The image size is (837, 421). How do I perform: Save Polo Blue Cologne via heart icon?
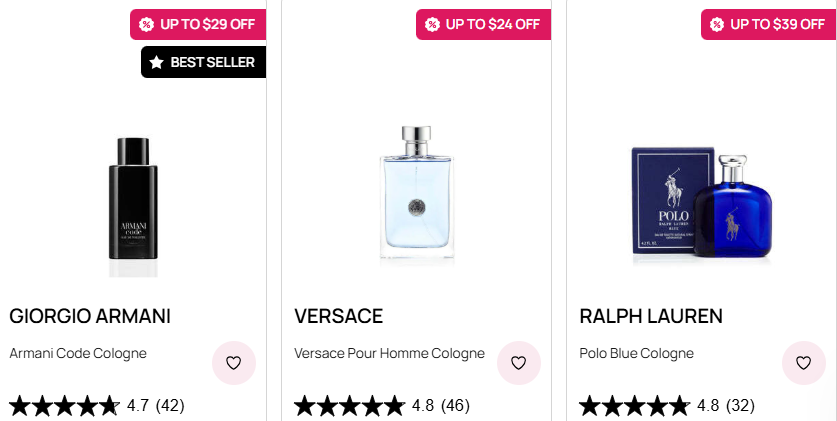[x=803, y=363]
